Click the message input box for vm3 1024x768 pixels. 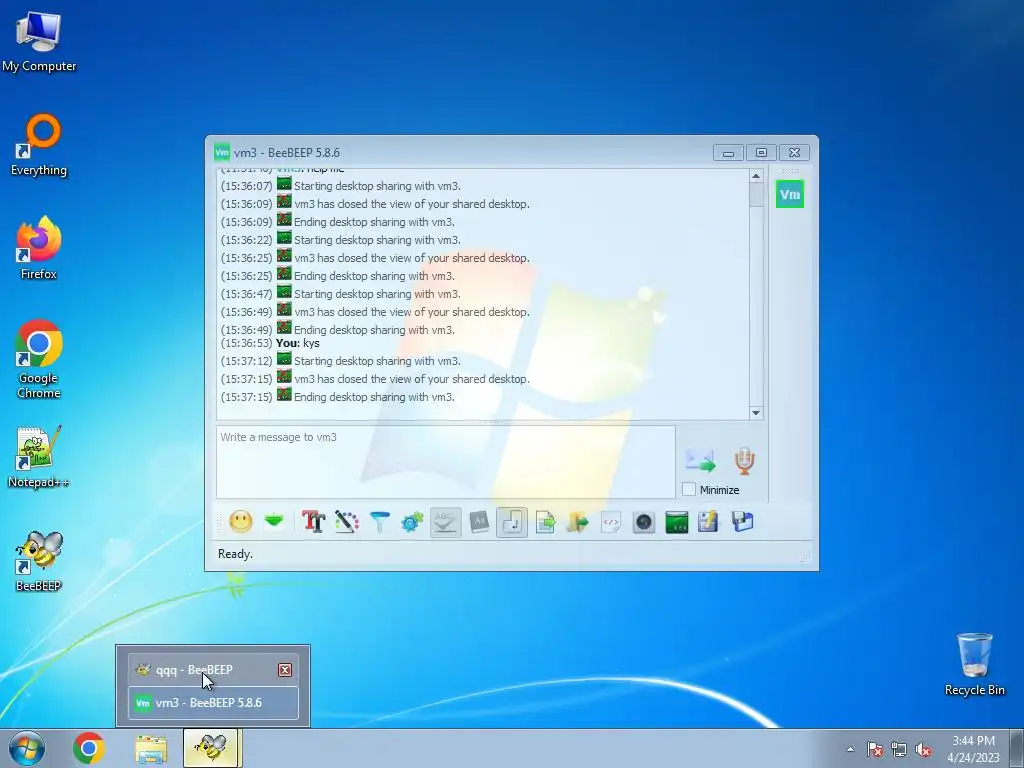tap(445, 462)
